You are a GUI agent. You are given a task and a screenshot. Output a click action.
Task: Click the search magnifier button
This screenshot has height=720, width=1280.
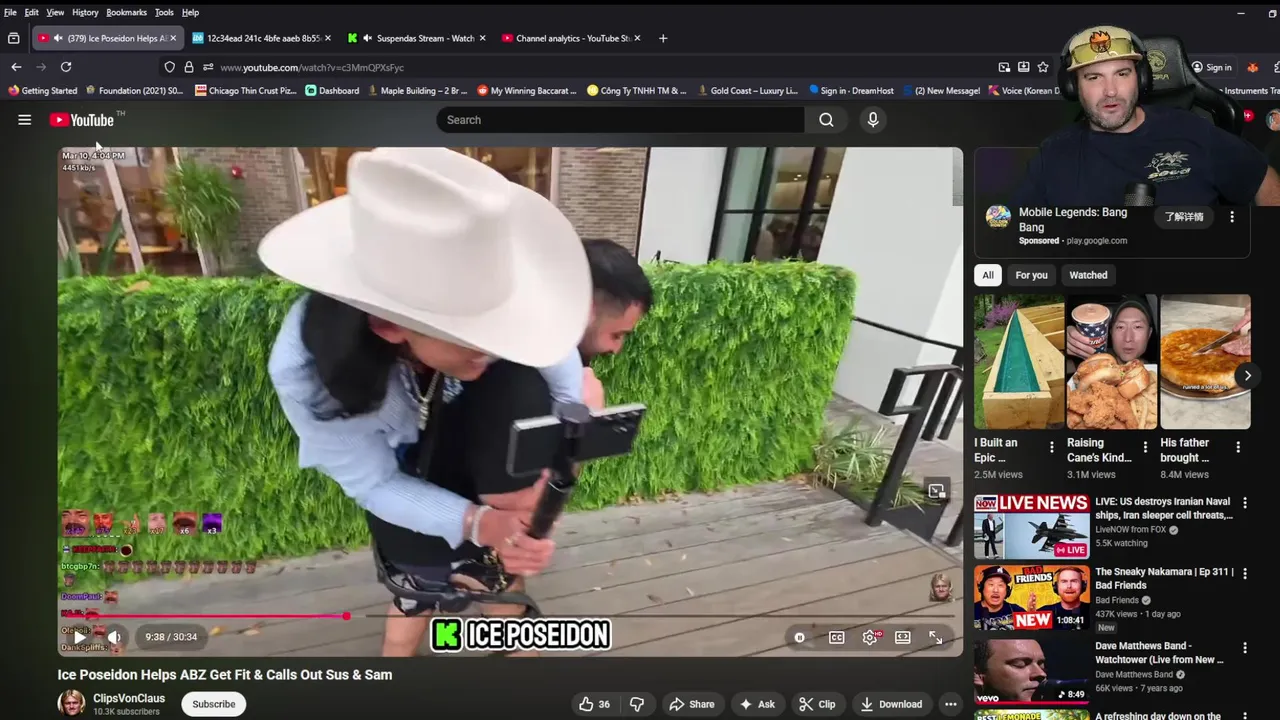point(826,120)
